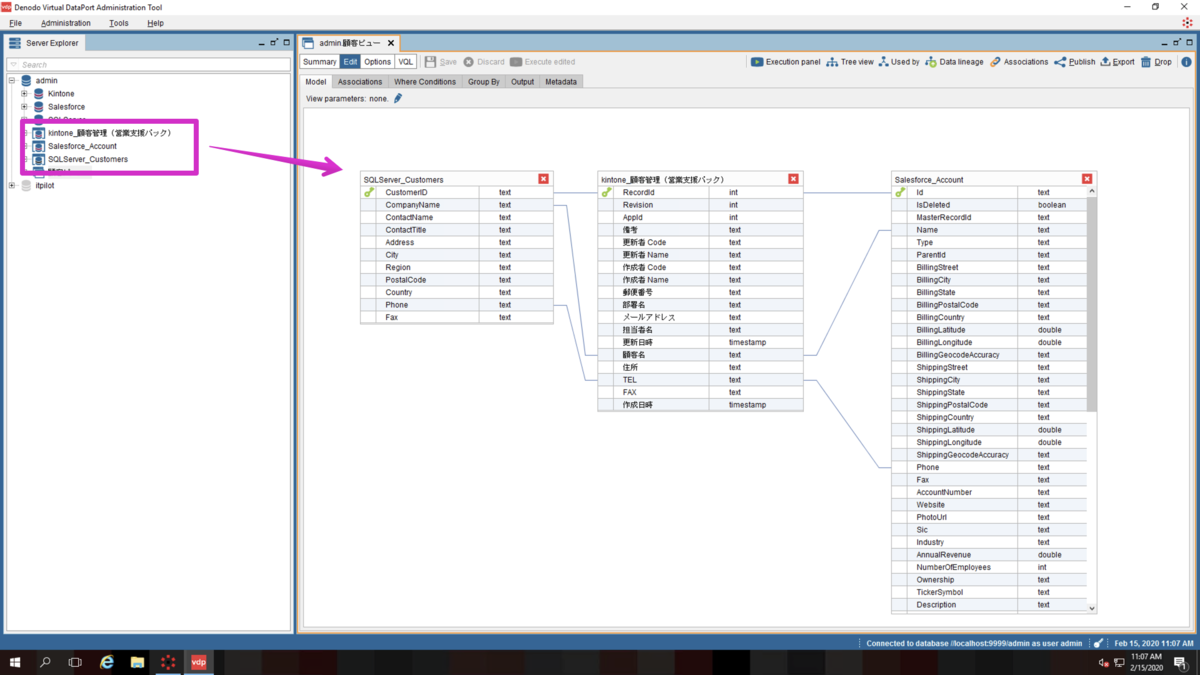Expand the kintone_顧客管理 view node
Image resolution: width=1200 pixels, height=675 pixels.
(x=26, y=133)
